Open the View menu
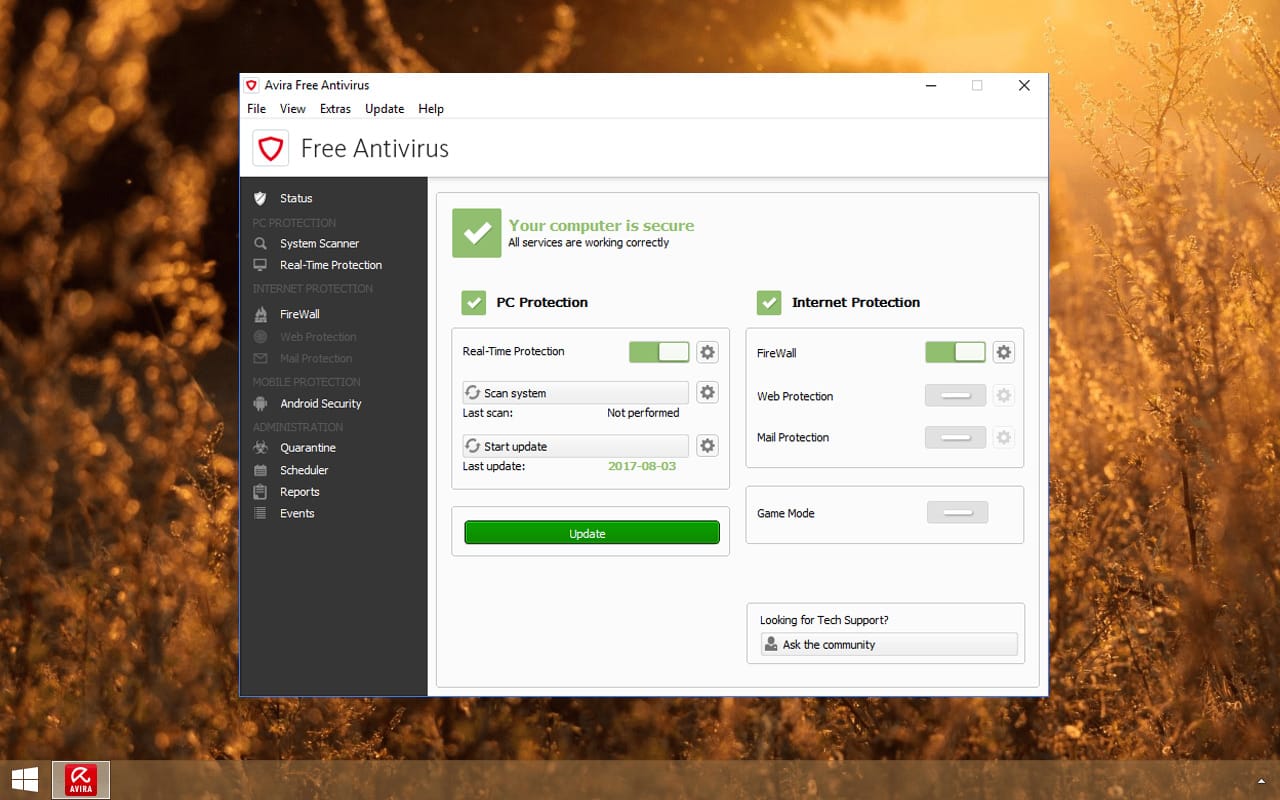This screenshot has width=1280, height=800. [293, 109]
